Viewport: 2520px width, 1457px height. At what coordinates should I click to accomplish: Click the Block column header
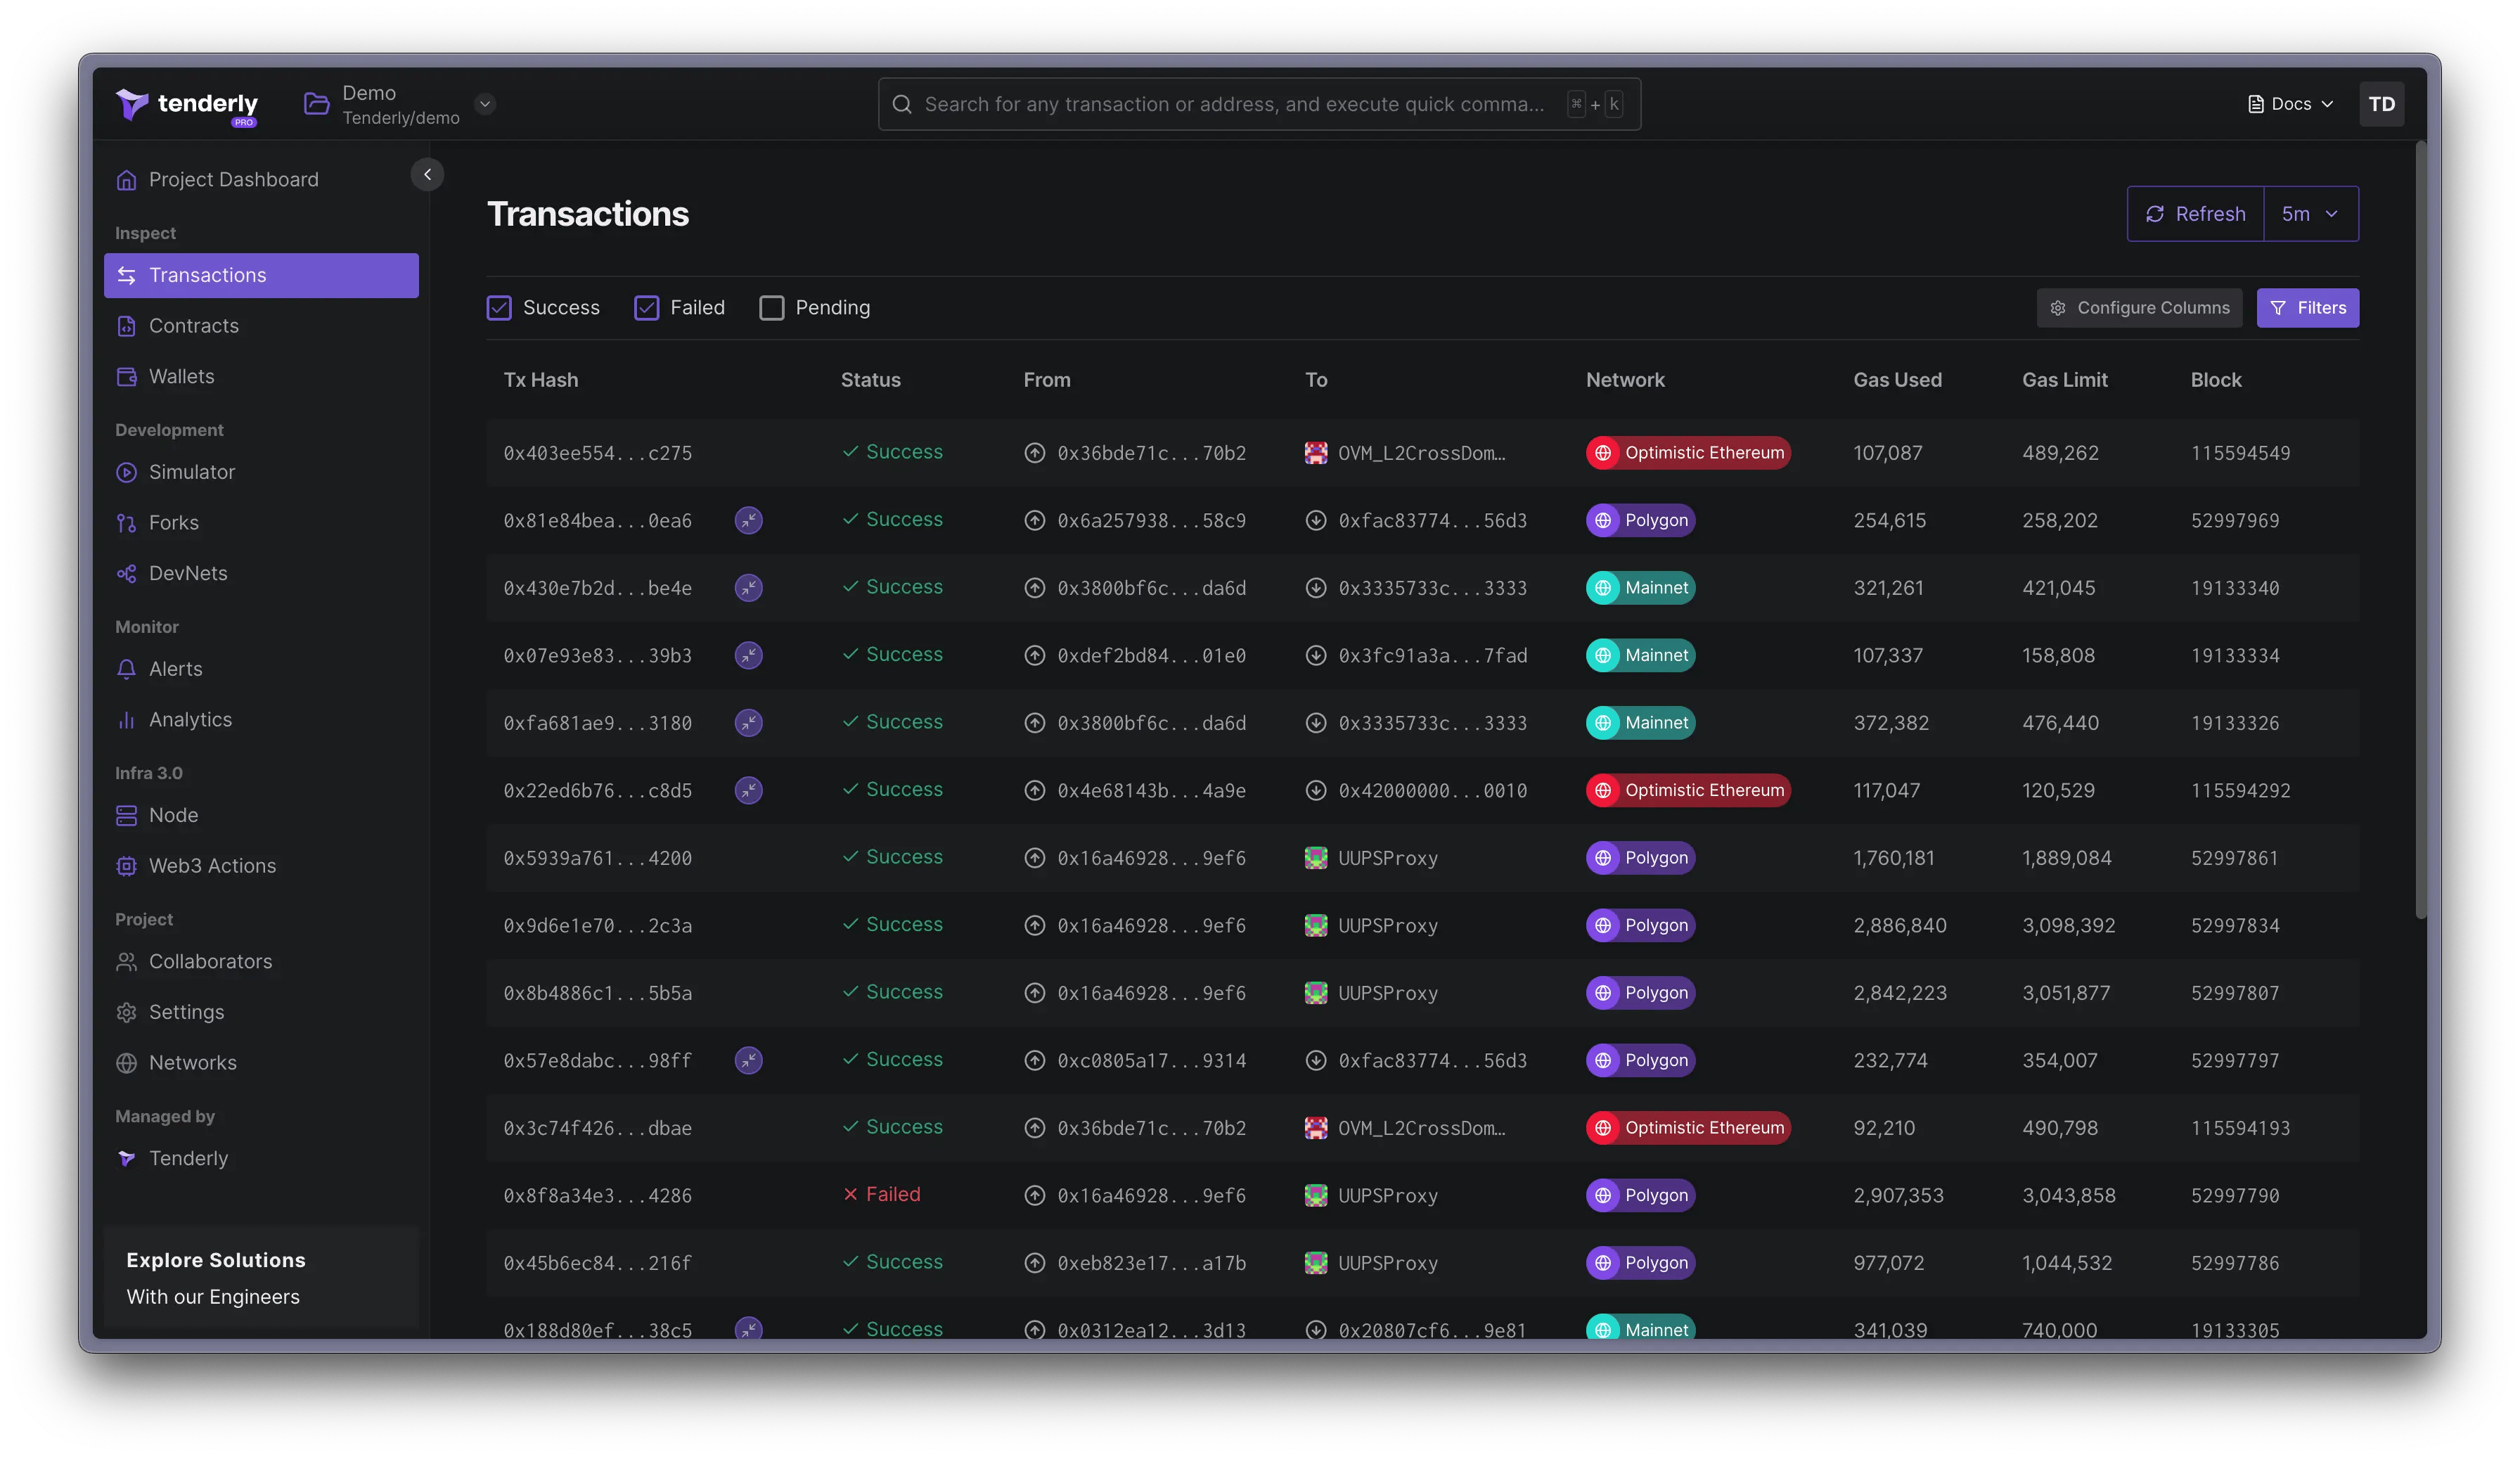[2215, 380]
